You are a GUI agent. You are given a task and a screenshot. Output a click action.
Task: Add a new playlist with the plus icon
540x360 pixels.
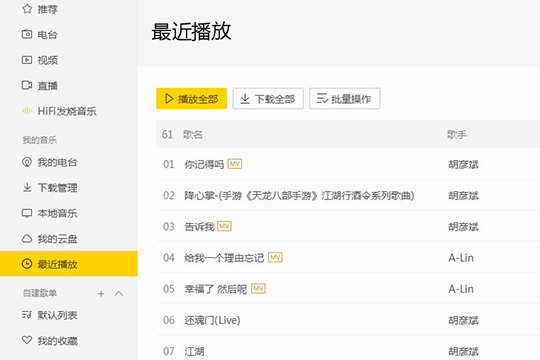pos(101,294)
